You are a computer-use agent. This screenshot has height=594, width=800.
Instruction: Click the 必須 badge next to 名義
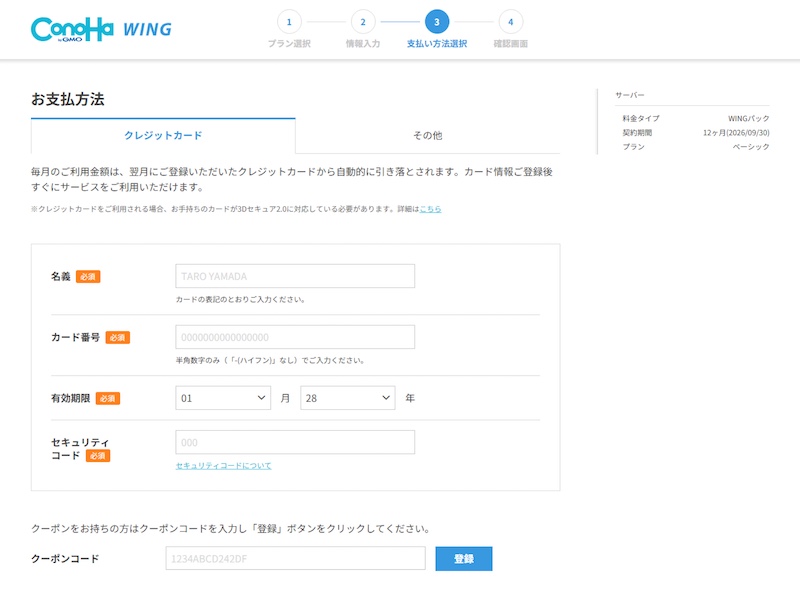tap(88, 277)
